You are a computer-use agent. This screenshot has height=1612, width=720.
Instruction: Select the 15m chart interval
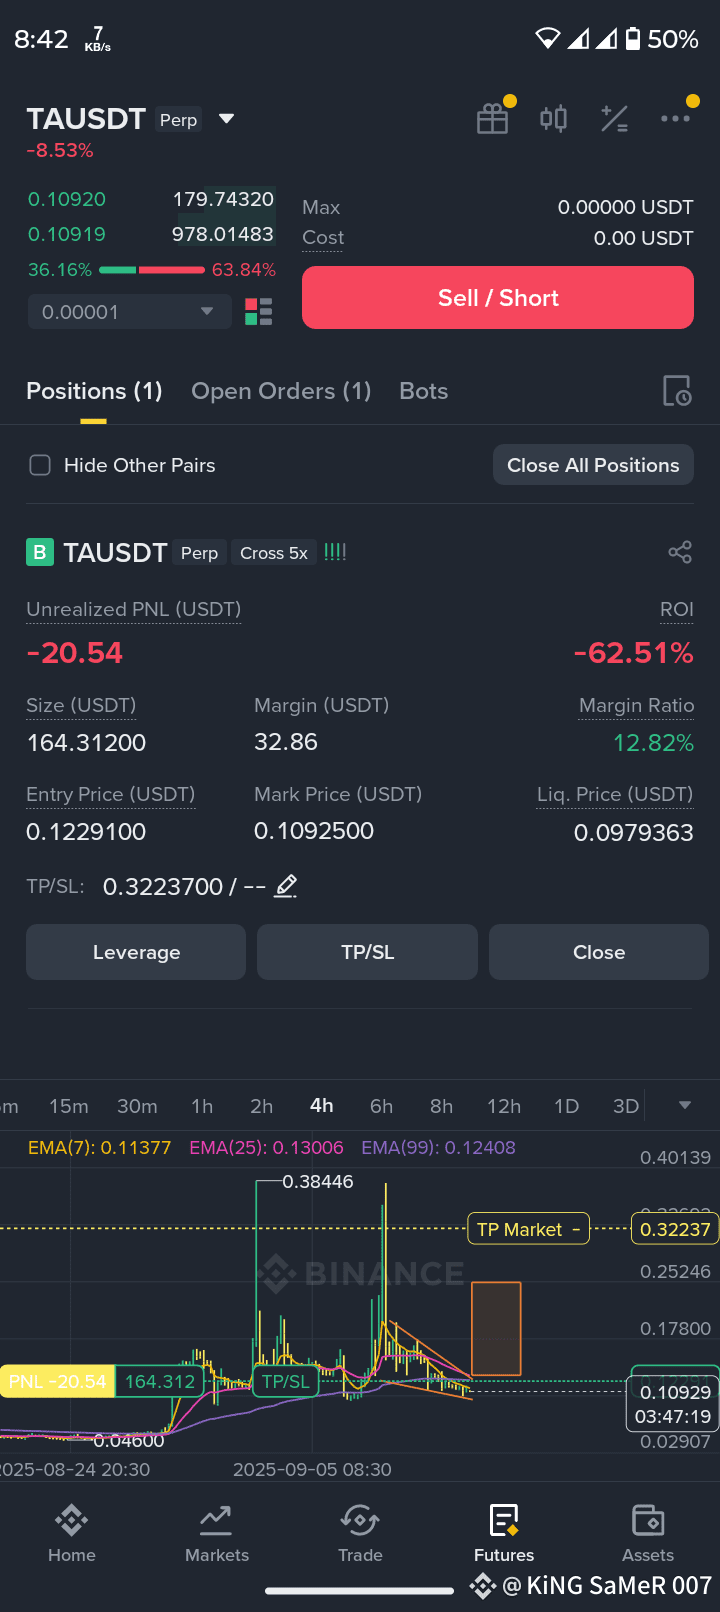pos(69,1106)
